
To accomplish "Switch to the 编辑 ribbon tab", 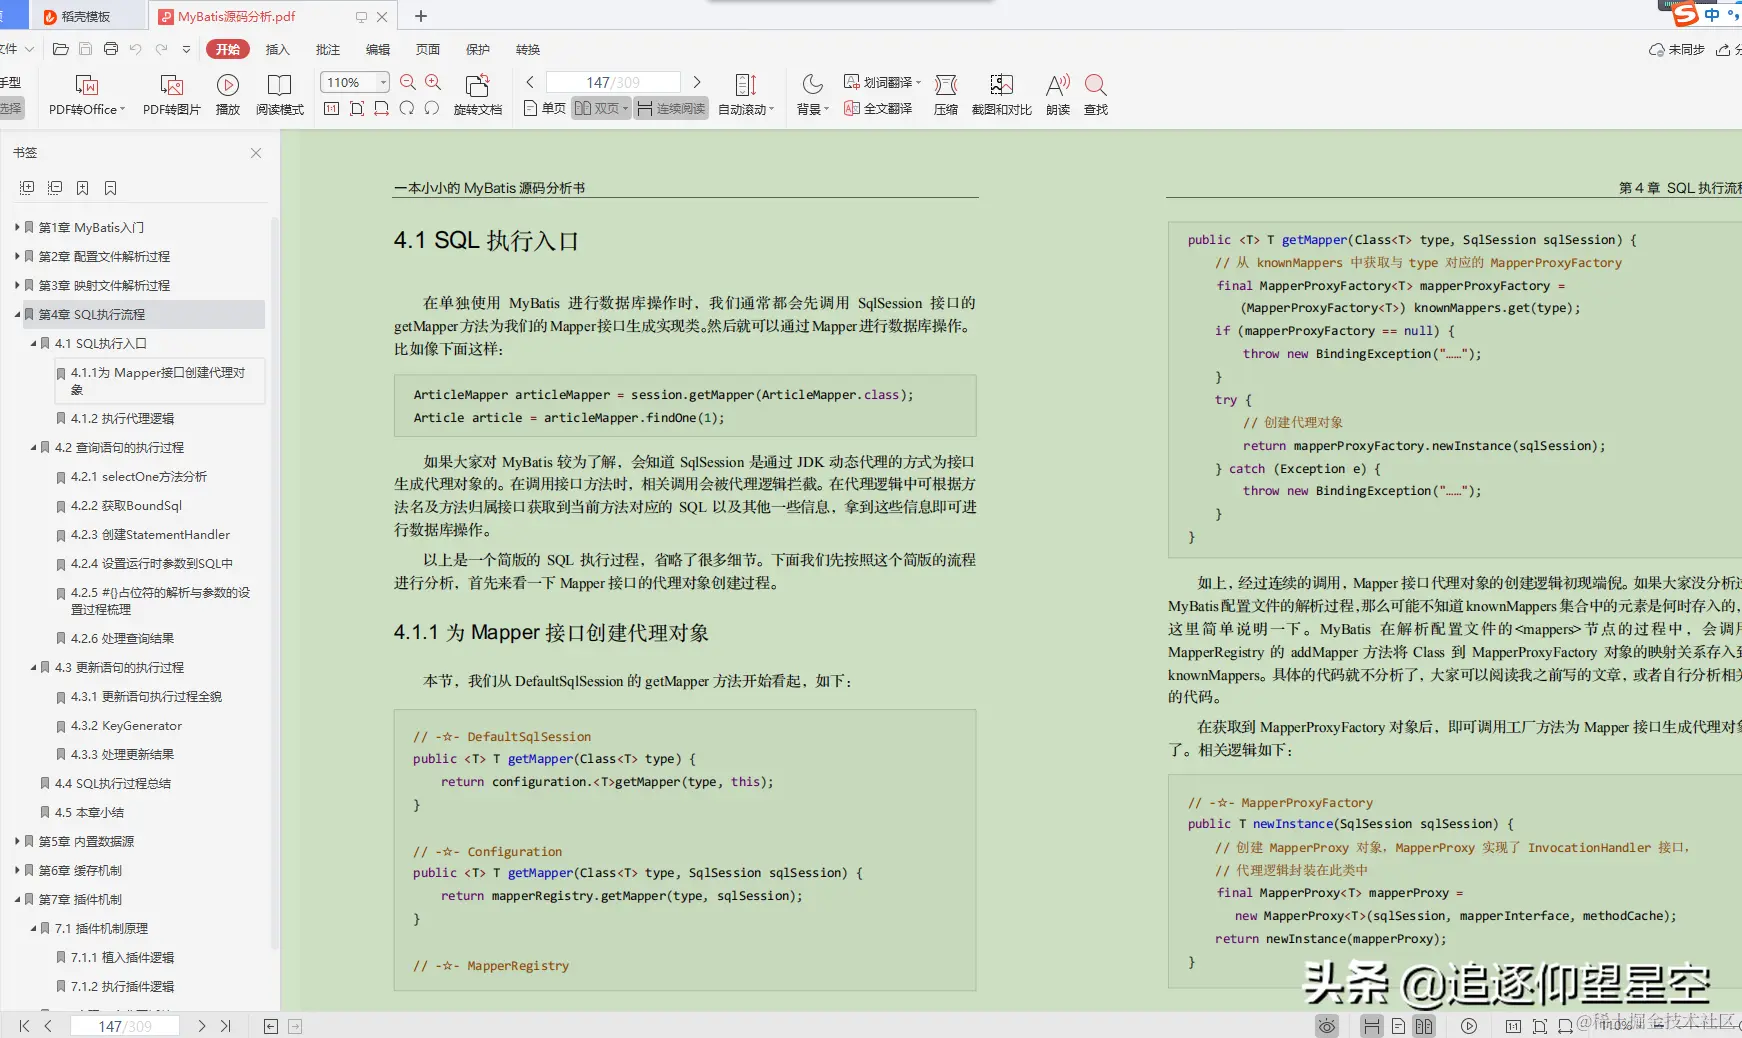I will [x=377, y=49].
